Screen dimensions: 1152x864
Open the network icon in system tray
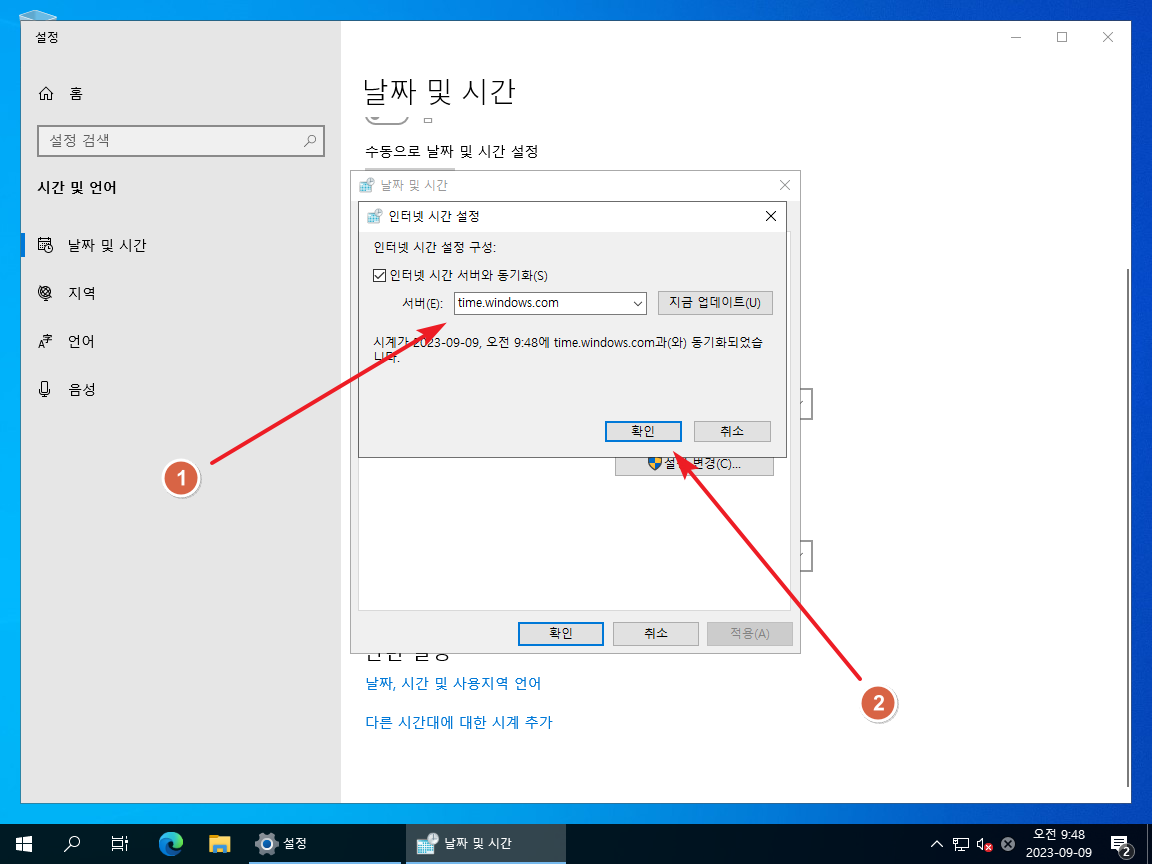962,843
